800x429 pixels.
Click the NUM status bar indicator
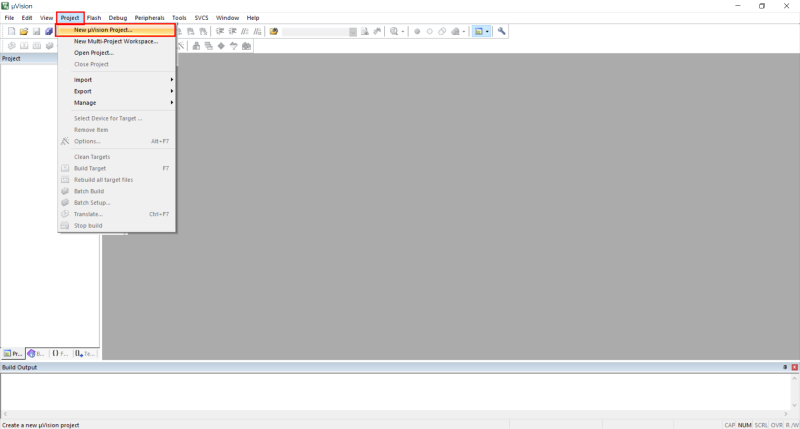pos(745,425)
